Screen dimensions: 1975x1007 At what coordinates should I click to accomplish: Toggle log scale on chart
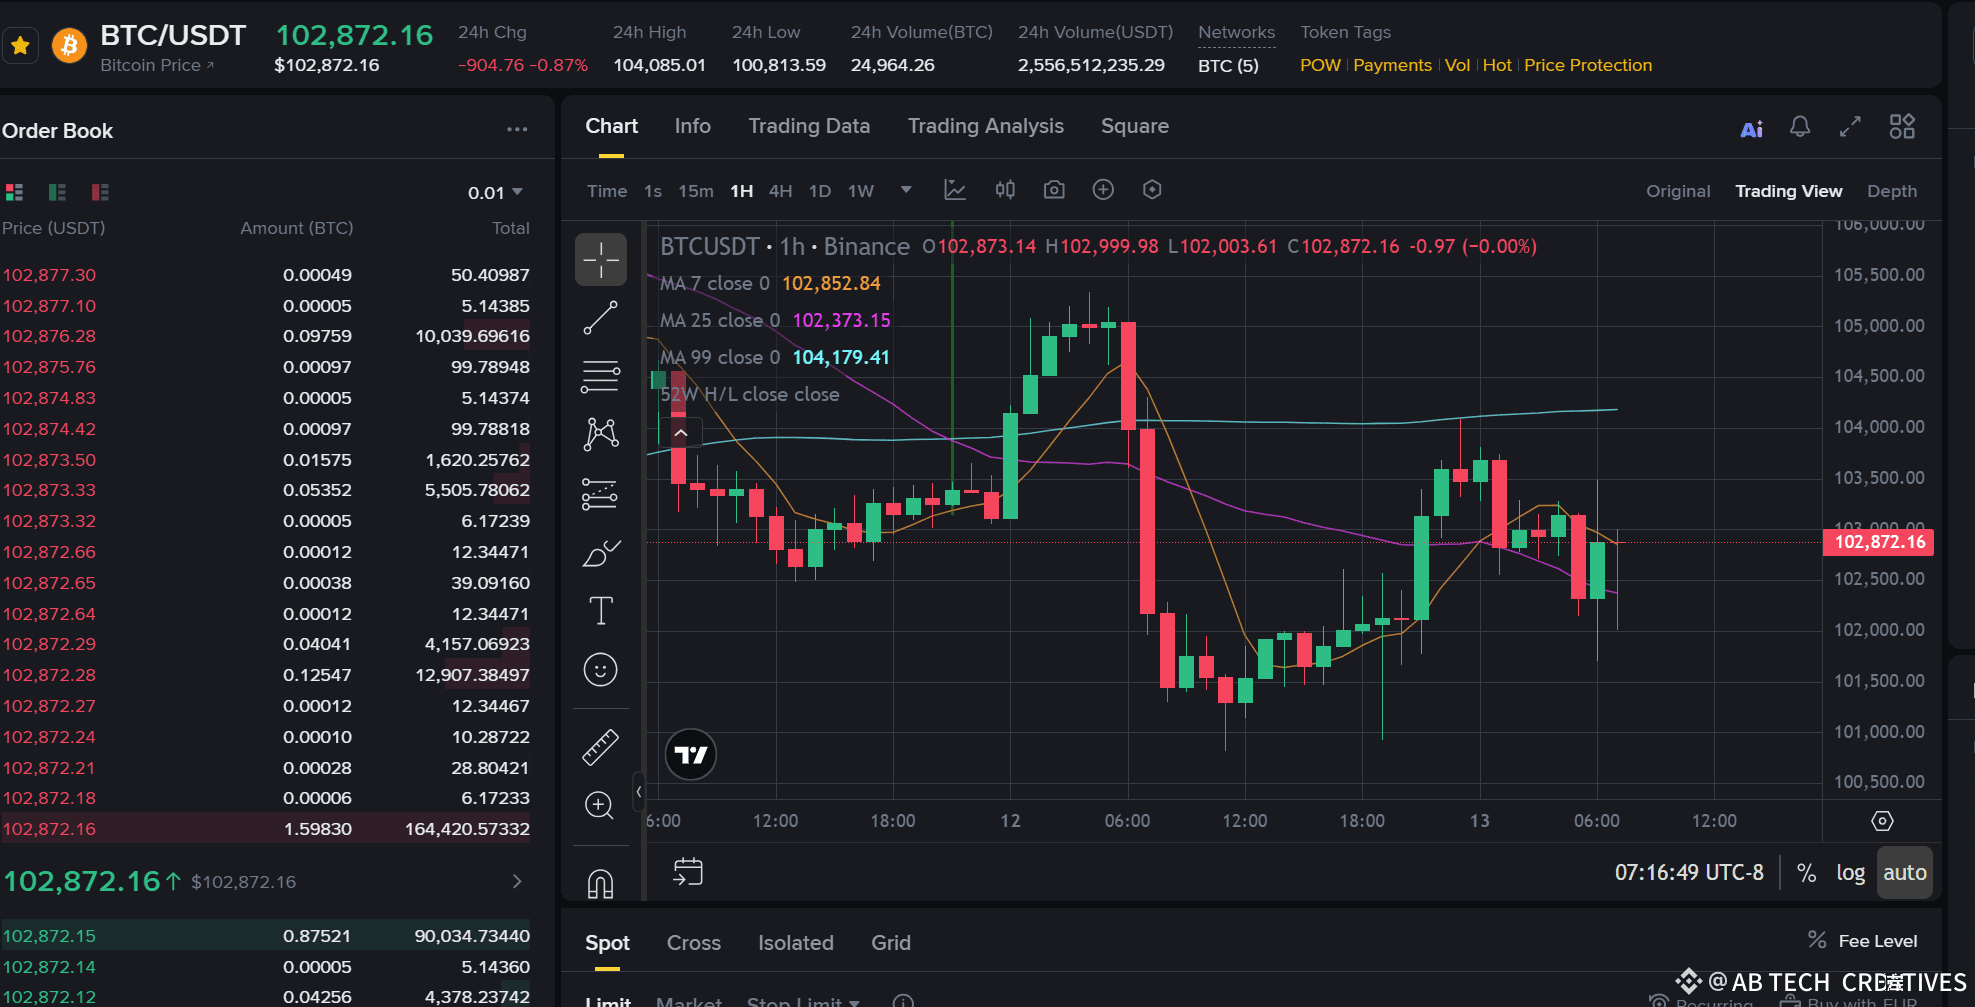pyautogui.click(x=1851, y=872)
